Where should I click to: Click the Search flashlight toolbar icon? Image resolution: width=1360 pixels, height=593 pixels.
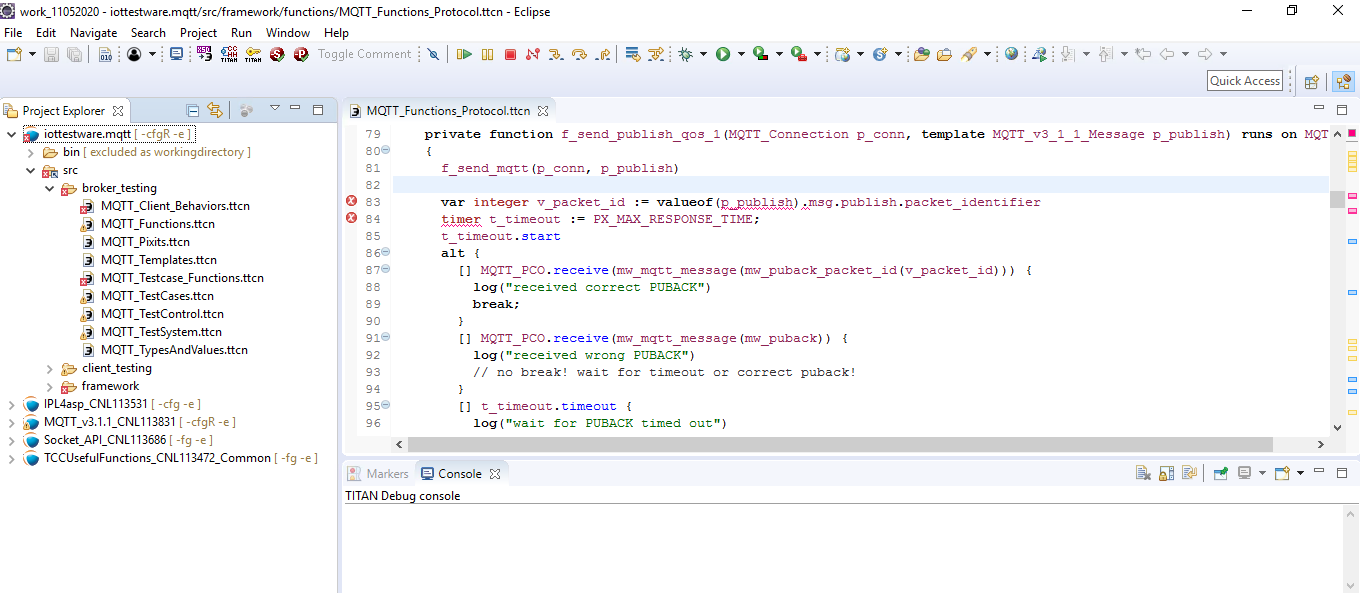click(x=969, y=54)
